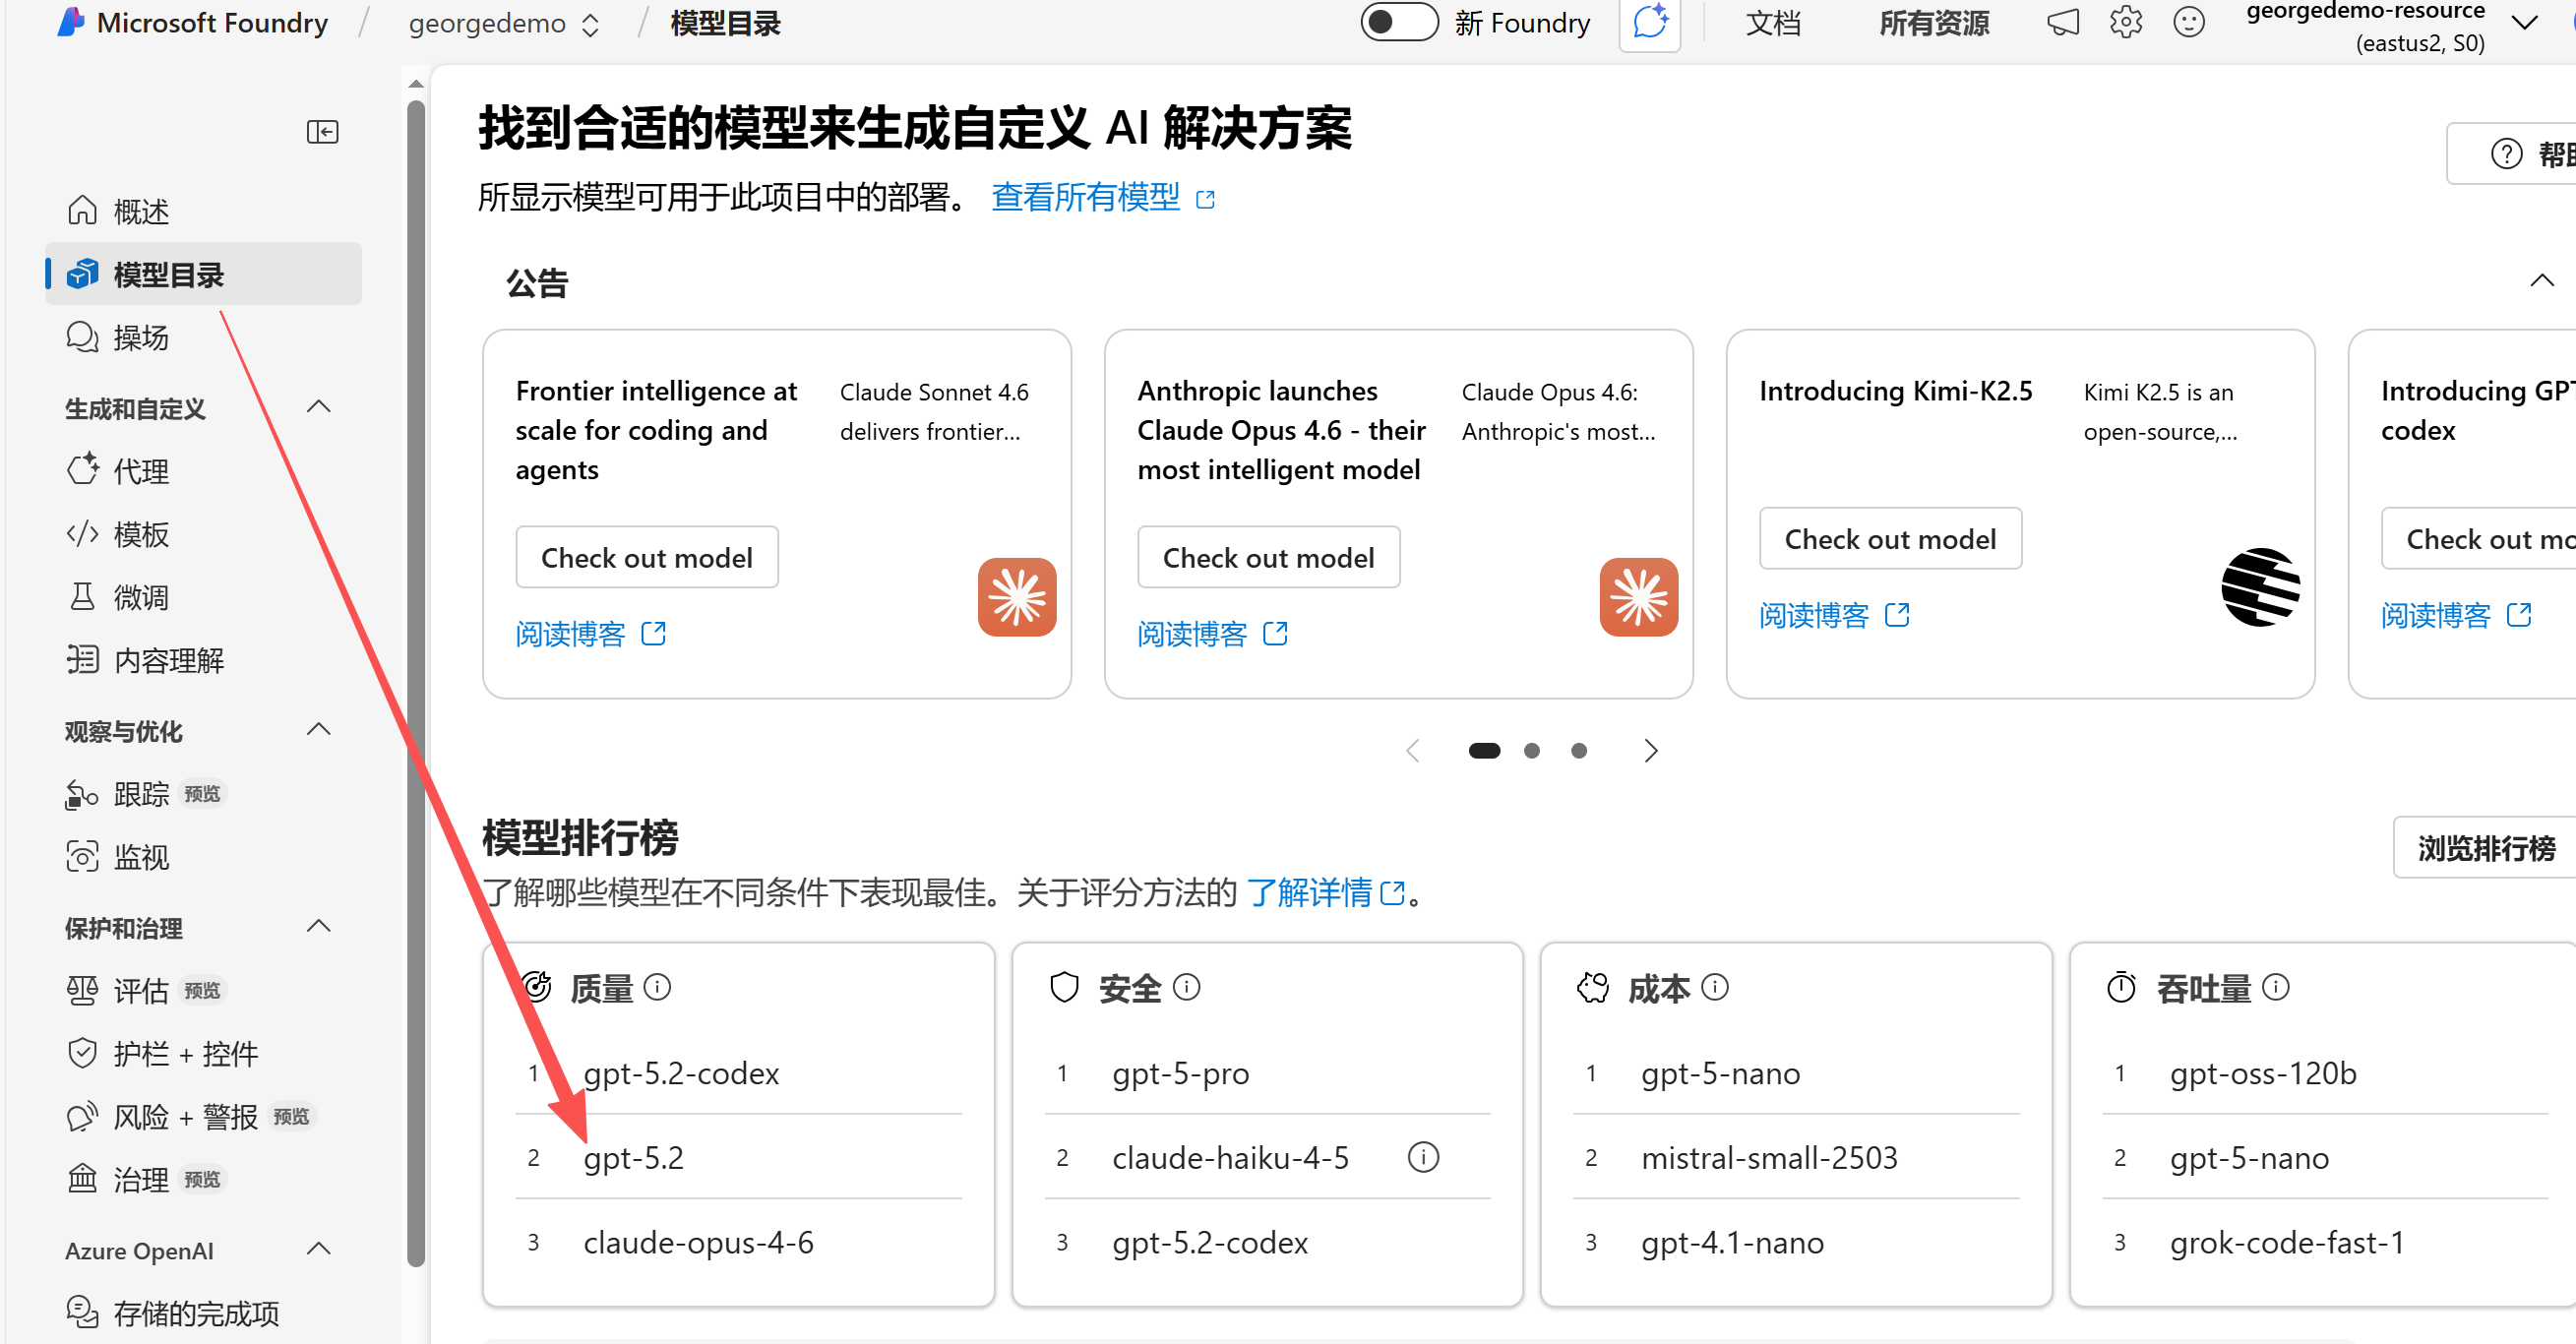Open the announcements megaphone icon

[2062, 22]
